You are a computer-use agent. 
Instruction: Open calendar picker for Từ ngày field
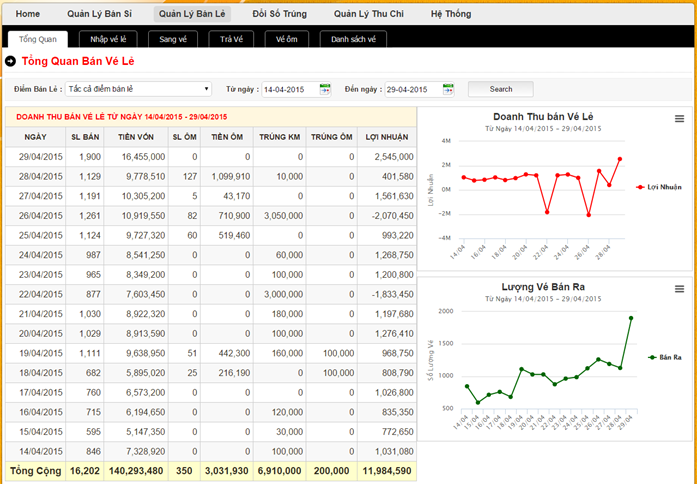325,90
